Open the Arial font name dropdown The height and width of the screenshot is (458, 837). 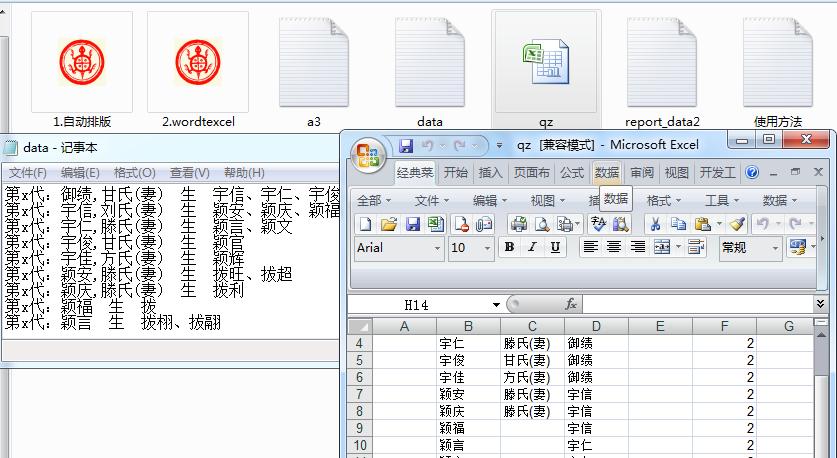(x=437, y=248)
